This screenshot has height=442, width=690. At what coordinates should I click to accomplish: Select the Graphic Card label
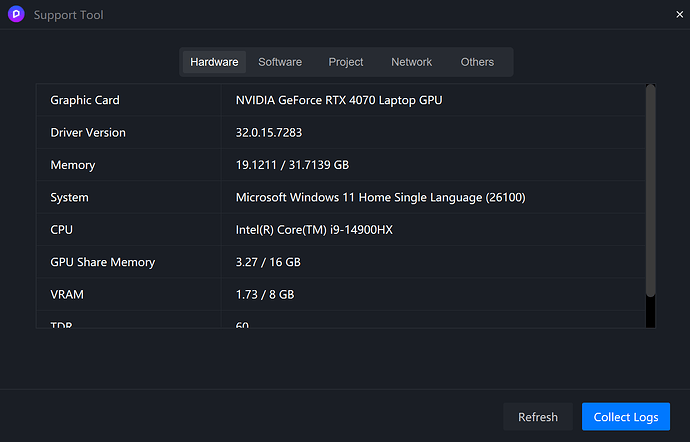pos(85,100)
